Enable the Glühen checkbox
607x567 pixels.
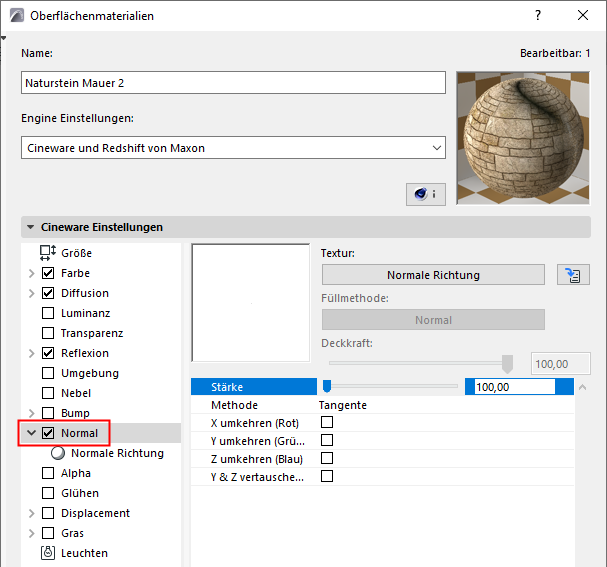(x=48, y=493)
